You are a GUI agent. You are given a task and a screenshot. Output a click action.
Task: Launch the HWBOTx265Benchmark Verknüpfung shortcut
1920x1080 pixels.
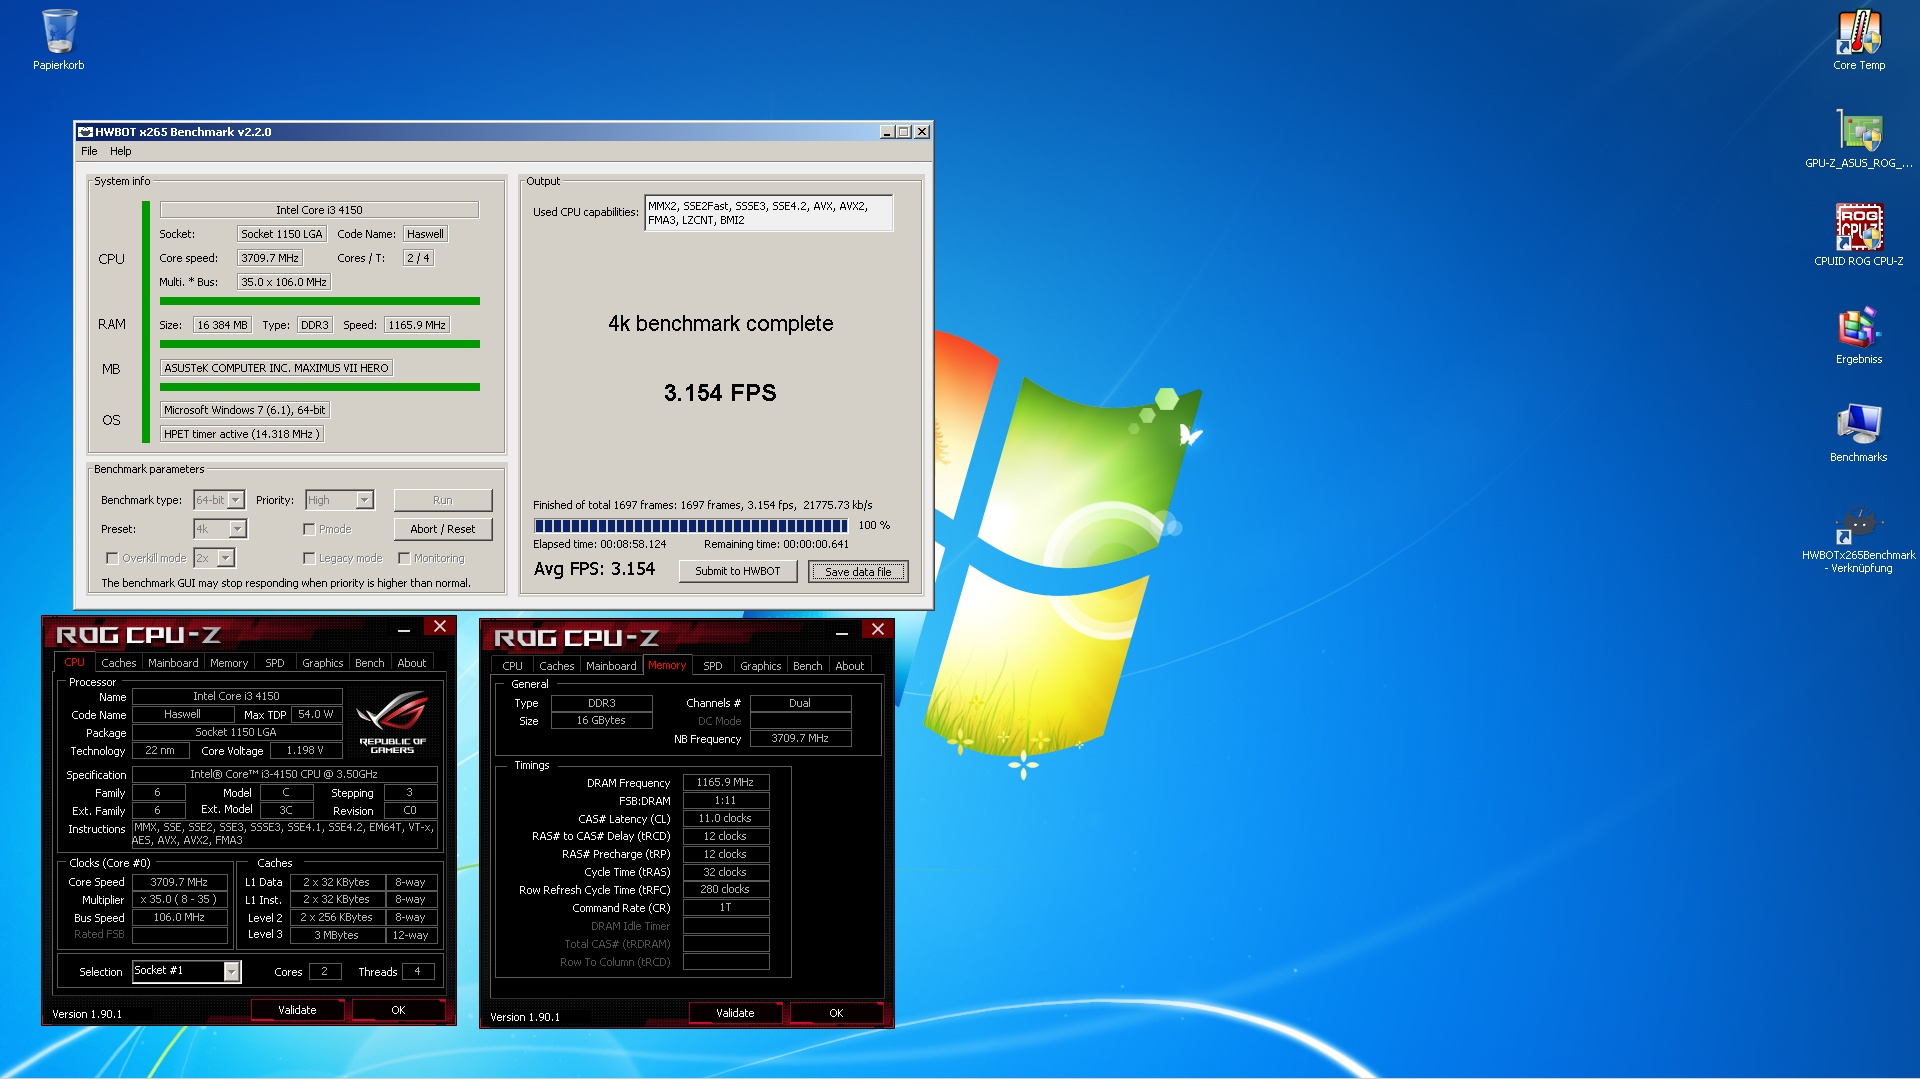(x=1859, y=540)
